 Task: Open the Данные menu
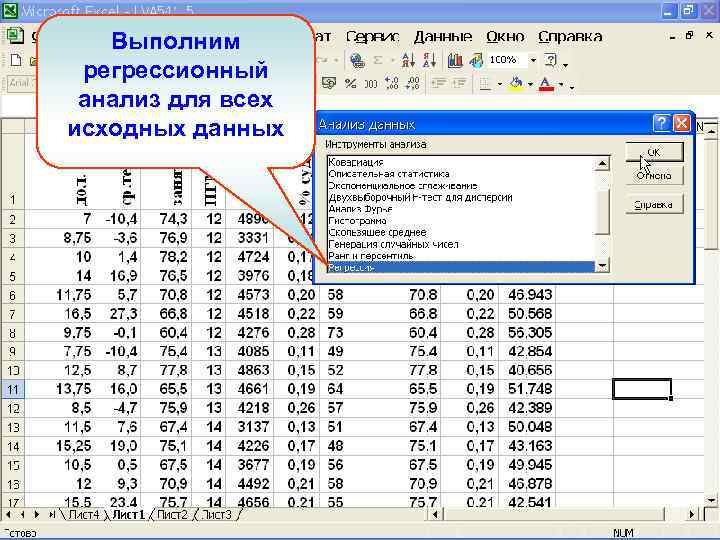click(443, 36)
